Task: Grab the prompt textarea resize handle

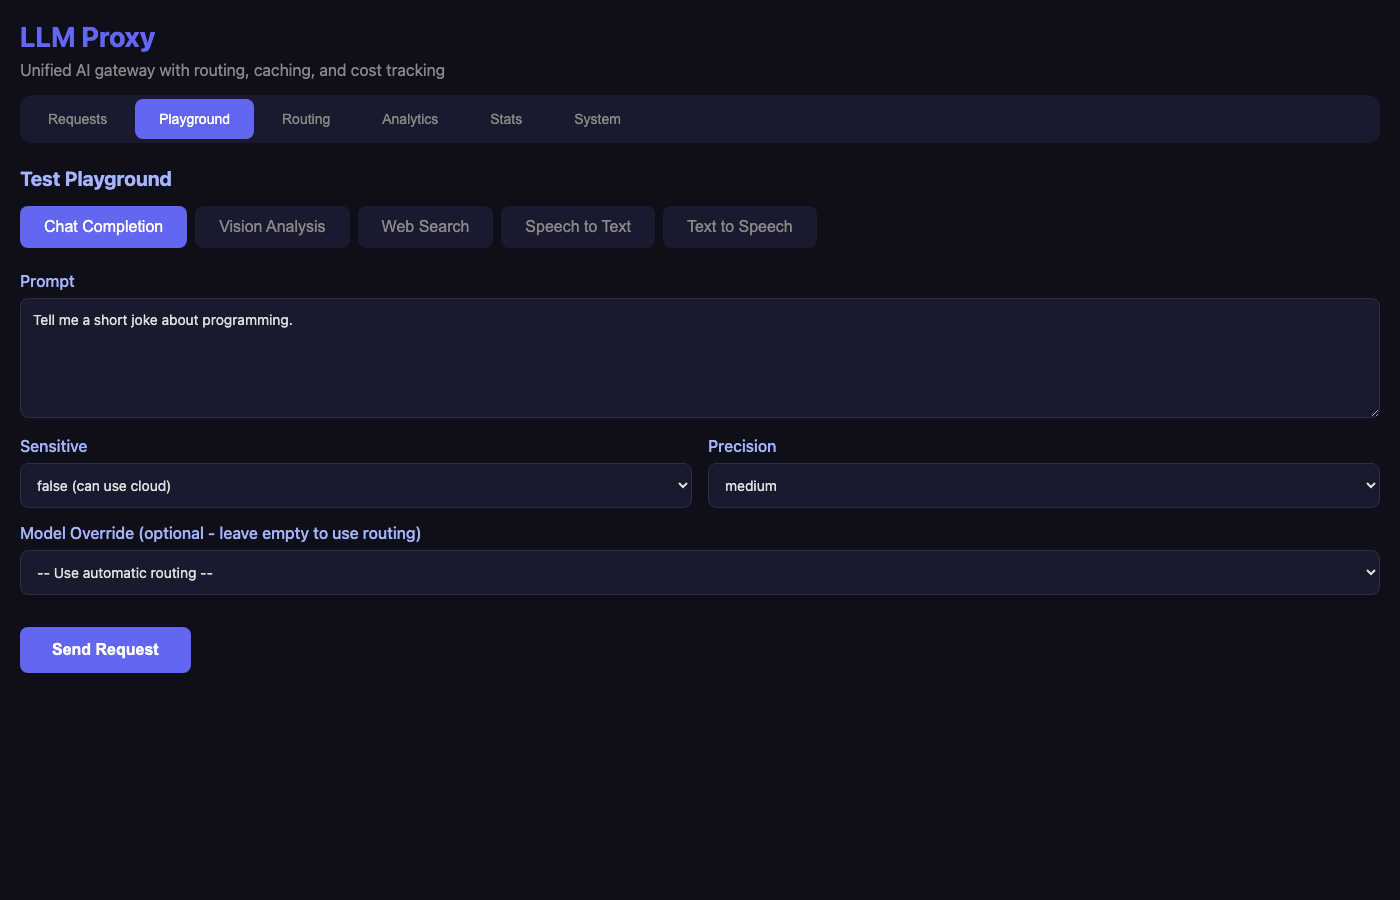Action: click(1374, 412)
